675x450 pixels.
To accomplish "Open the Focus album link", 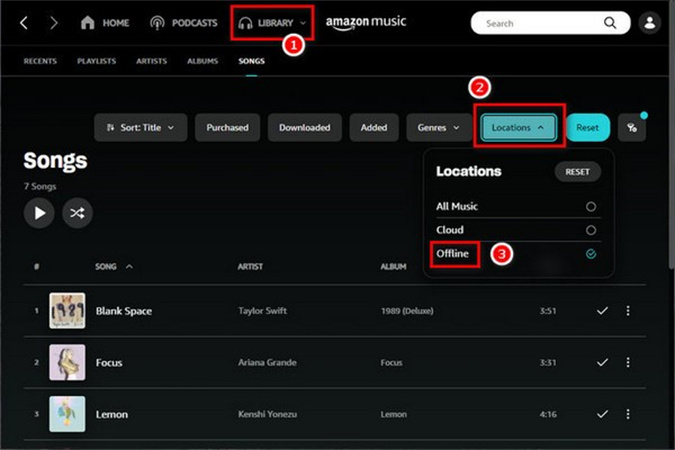I will (x=391, y=363).
